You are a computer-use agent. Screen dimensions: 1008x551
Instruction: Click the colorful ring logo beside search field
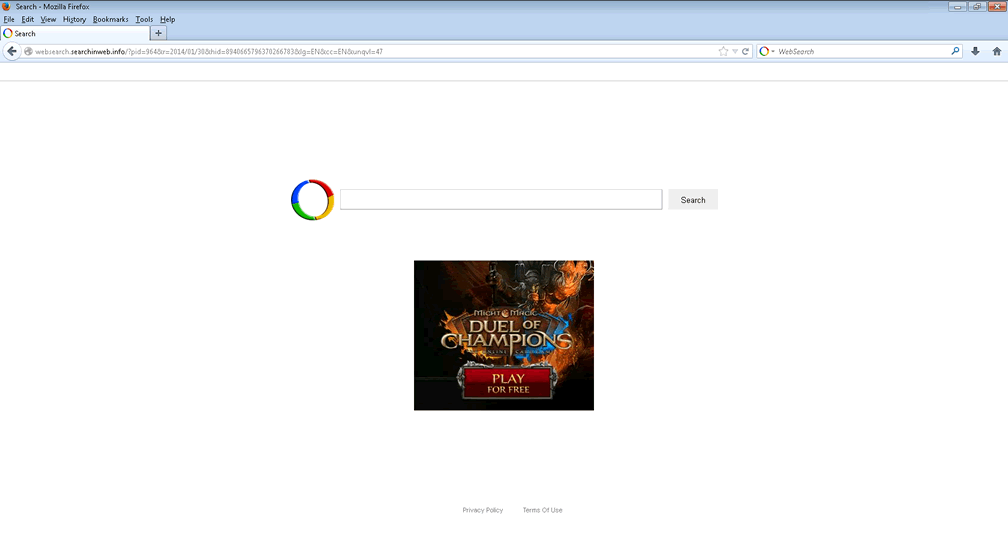312,200
